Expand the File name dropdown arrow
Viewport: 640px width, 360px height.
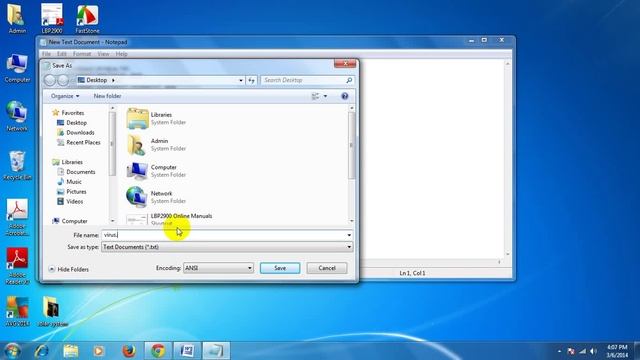click(349, 235)
